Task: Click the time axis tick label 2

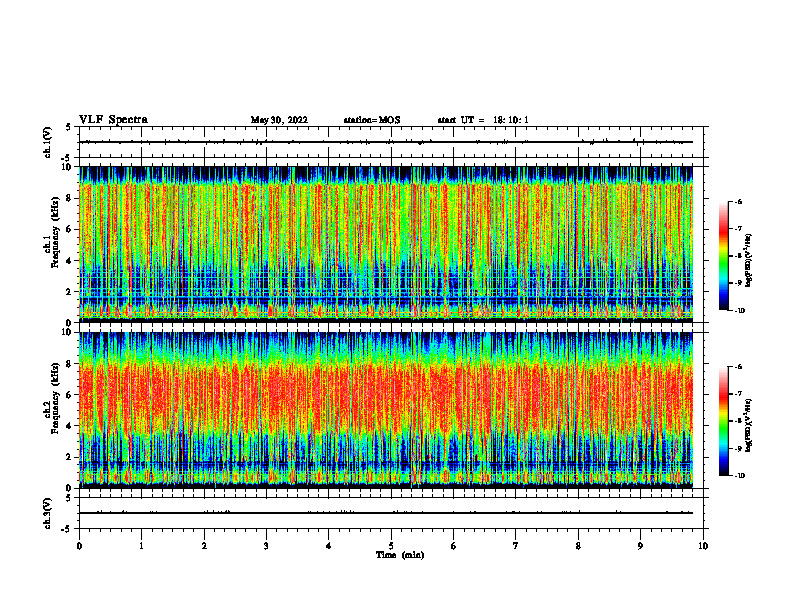Action: [x=204, y=546]
